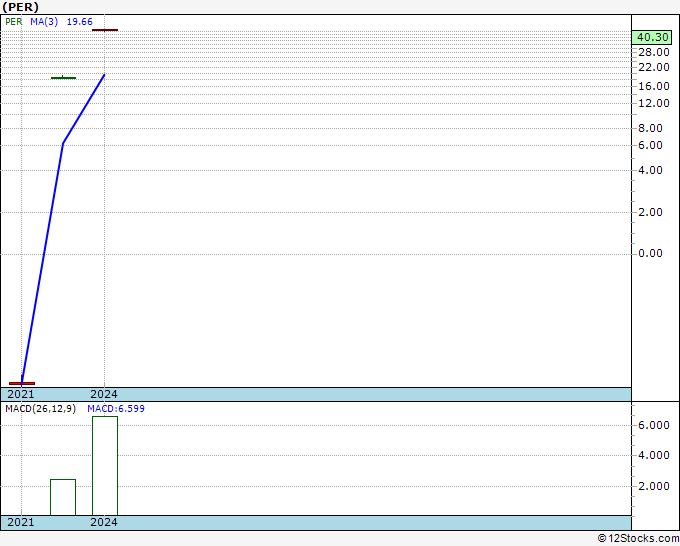
Task: Click the 28.00 price axis label
Action: tap(654, 52)
